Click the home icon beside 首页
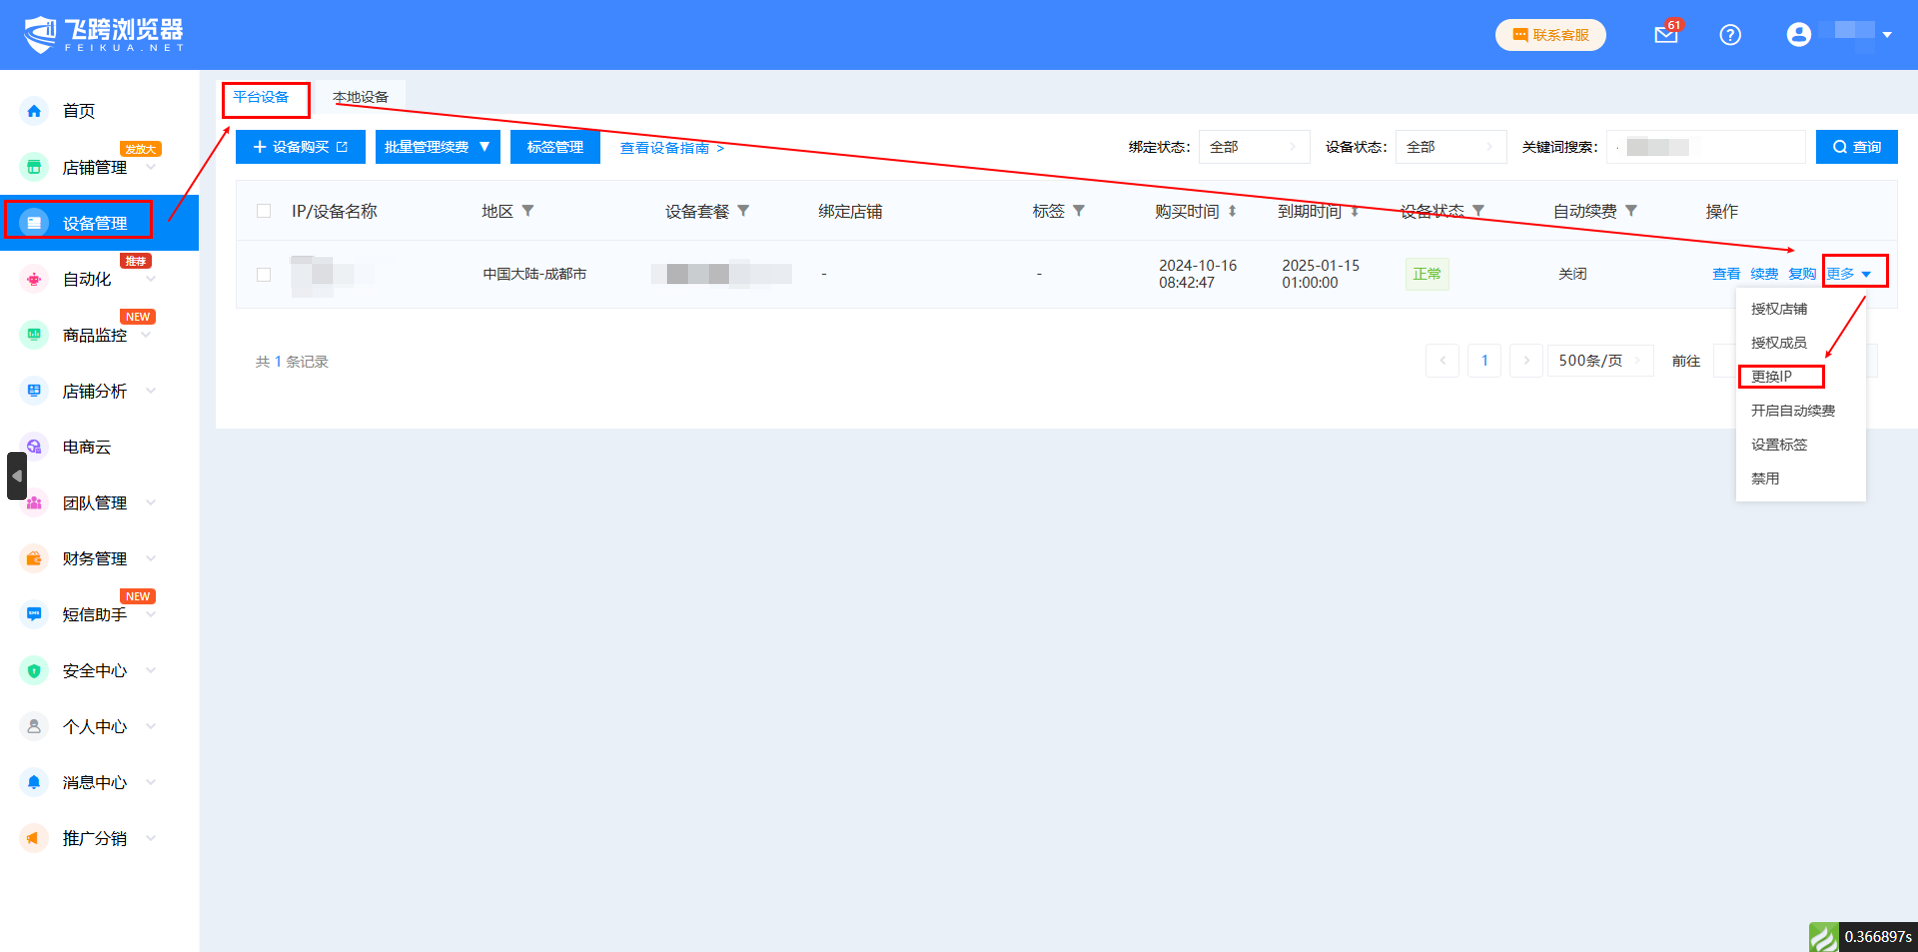Image resolution: width=1918 pixels, height=952 pixels. tap(34, 111)
